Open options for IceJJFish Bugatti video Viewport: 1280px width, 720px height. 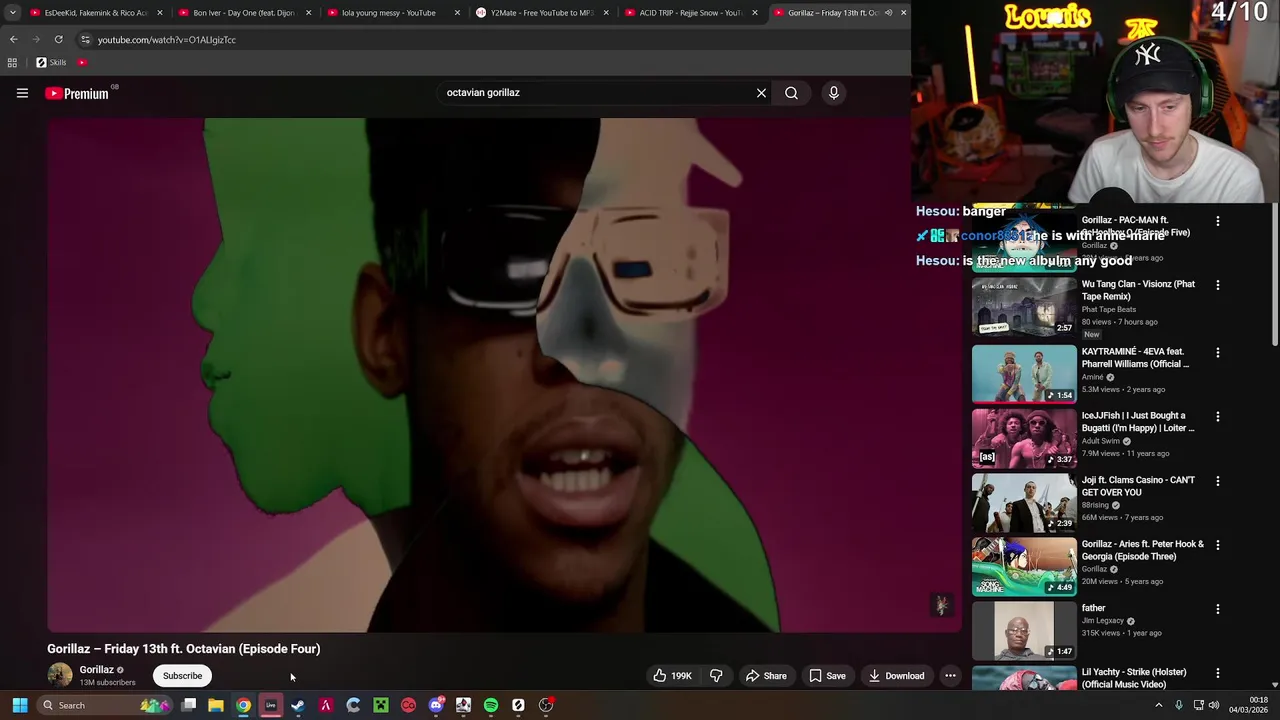1217,417
